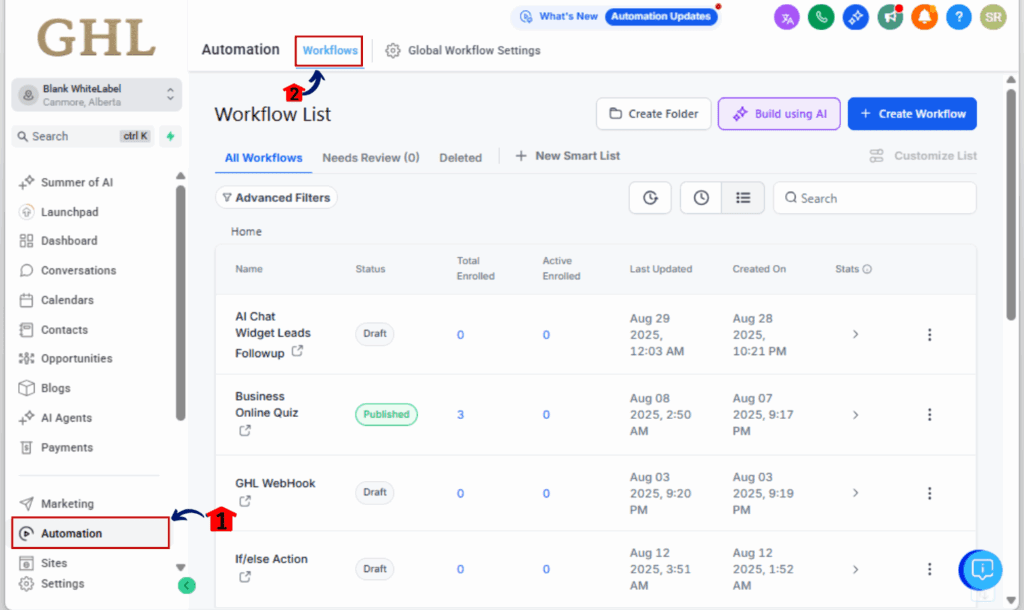Click Customize List
Viewport: 1024px width, 610px height.
(x=923, y=156)
